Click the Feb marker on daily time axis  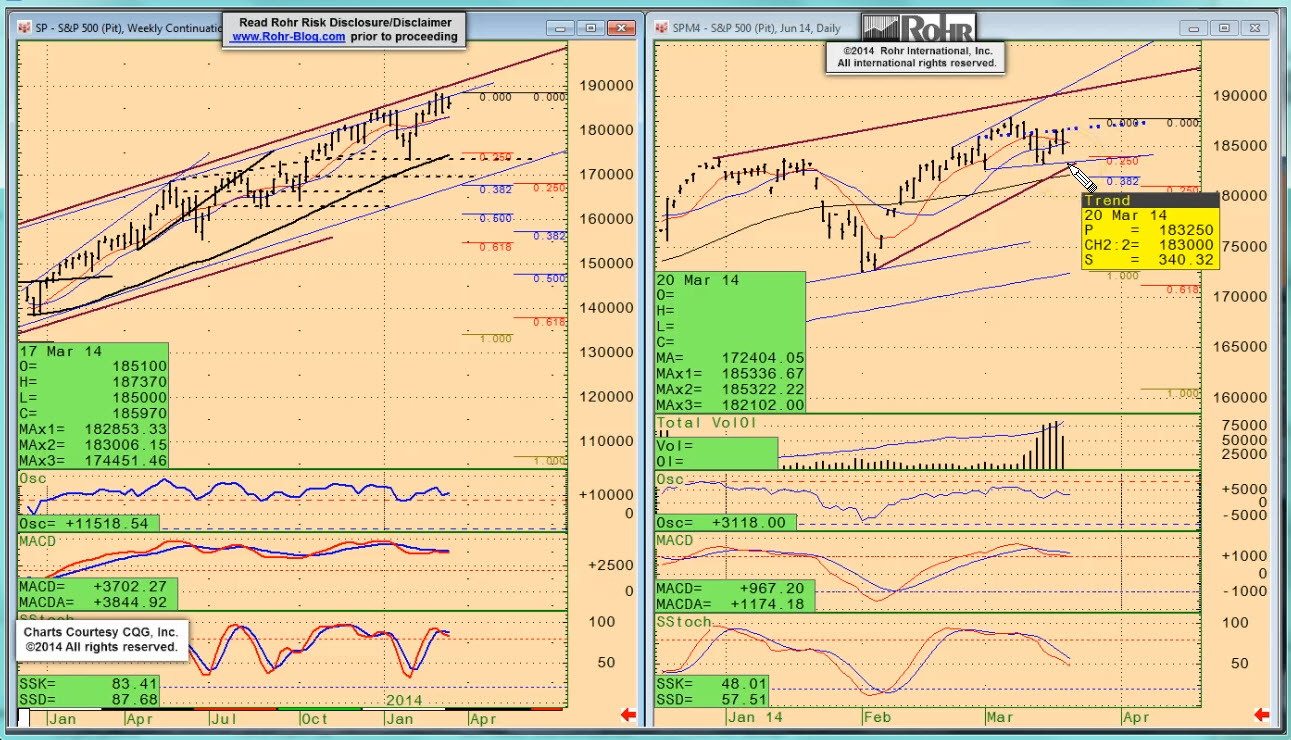[876, 717]
